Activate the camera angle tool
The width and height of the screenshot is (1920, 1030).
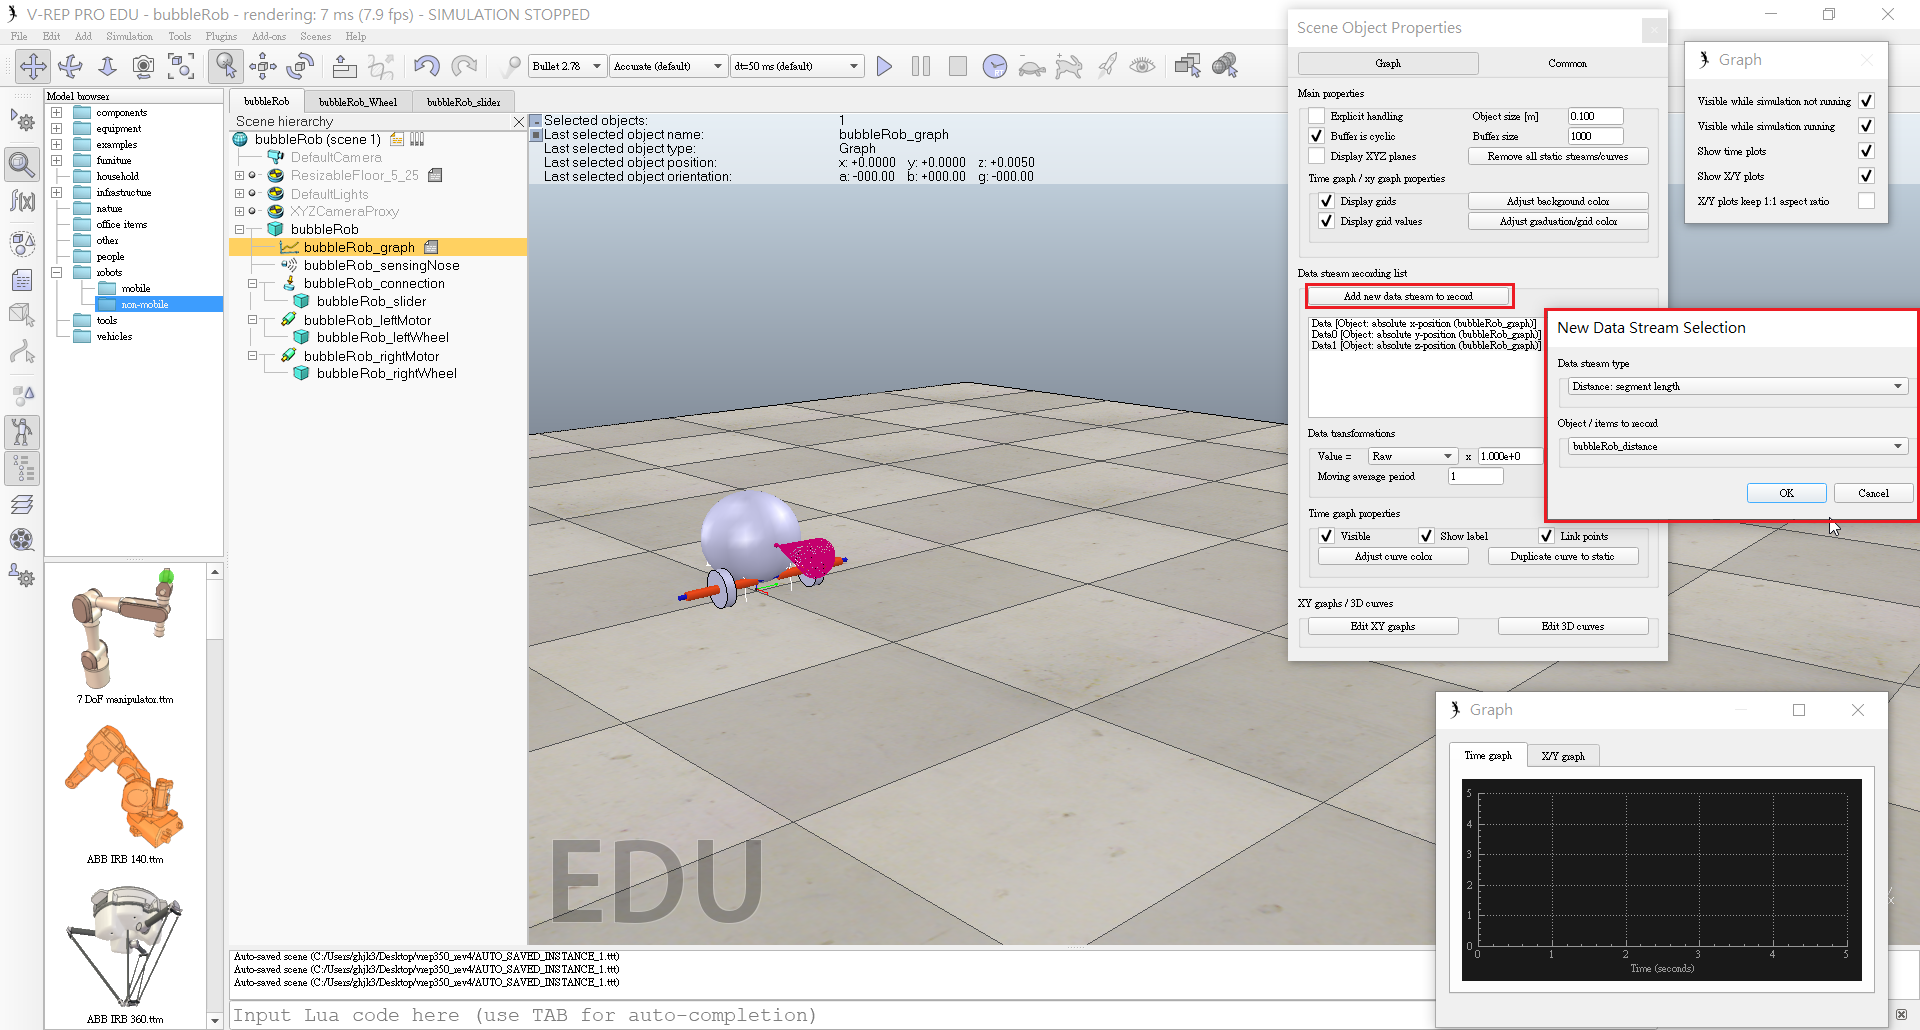(x=144, y=66)
